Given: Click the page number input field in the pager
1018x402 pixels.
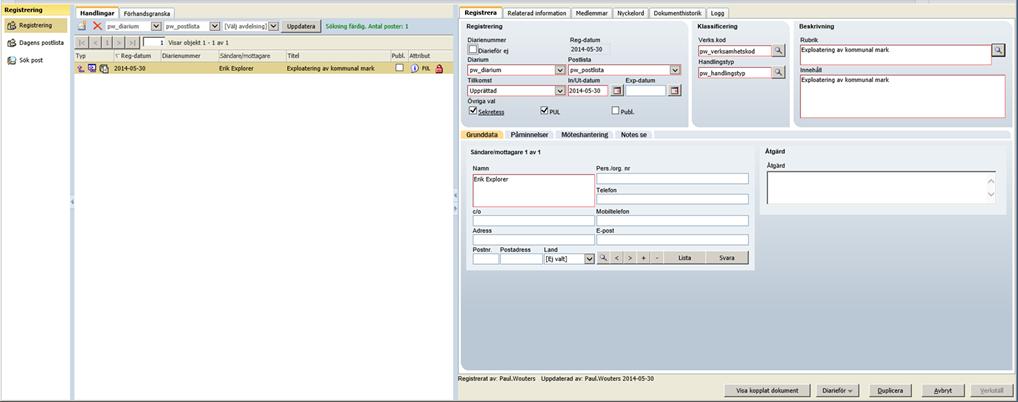Looking at the screenshot, I should [154, 42].
